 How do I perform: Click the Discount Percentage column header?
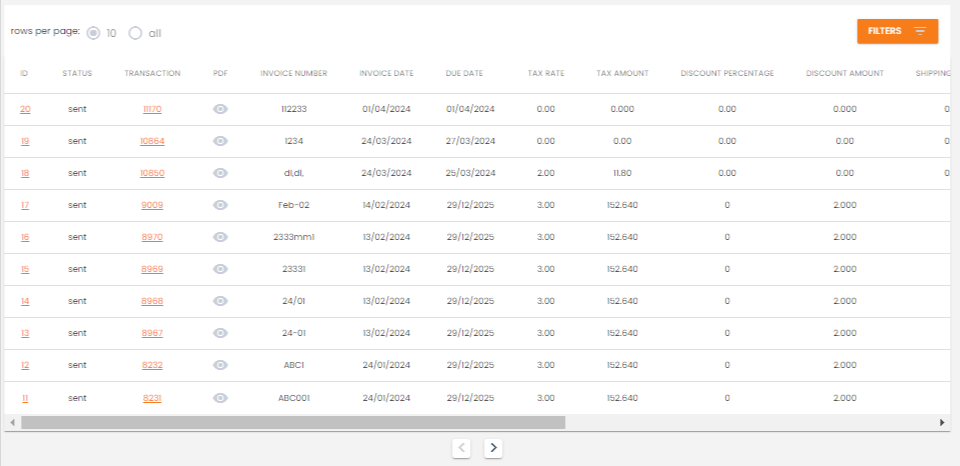[727, 73]
